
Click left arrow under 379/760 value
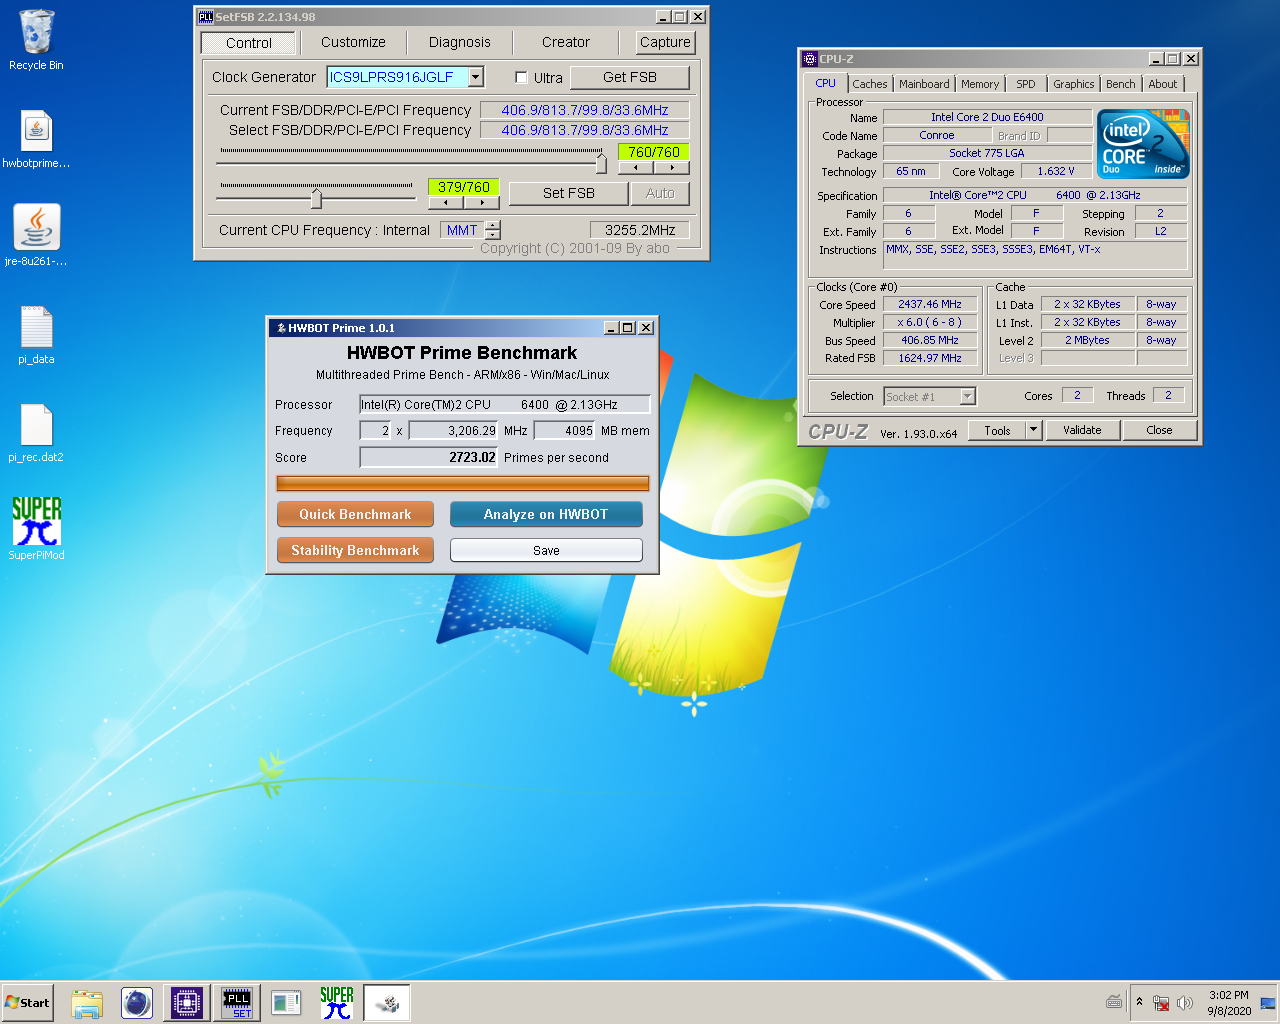pyautogui.click(x=445, y=202)
